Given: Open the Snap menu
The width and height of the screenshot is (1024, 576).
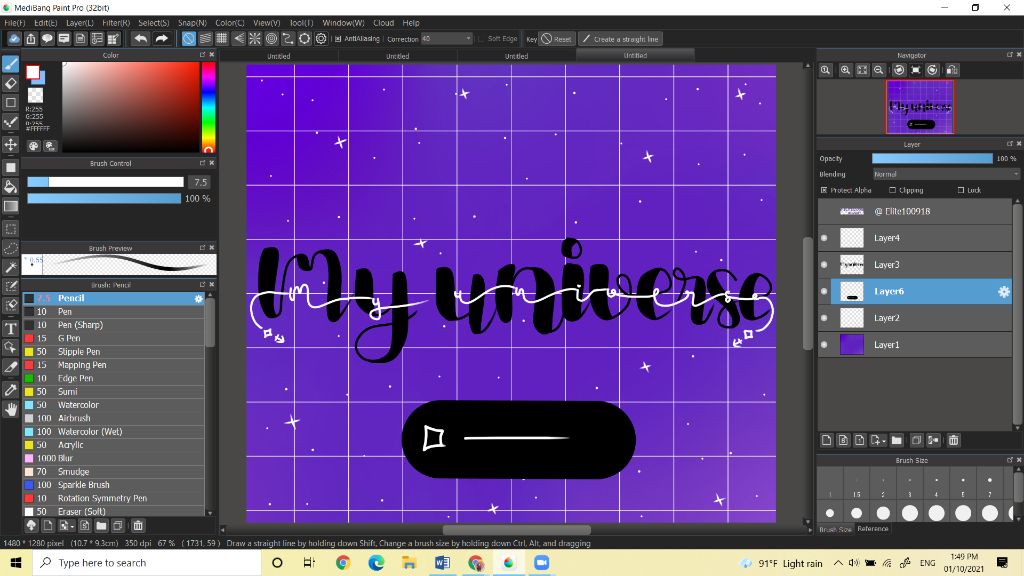Looking at the screenshot, I should (192, 22).
